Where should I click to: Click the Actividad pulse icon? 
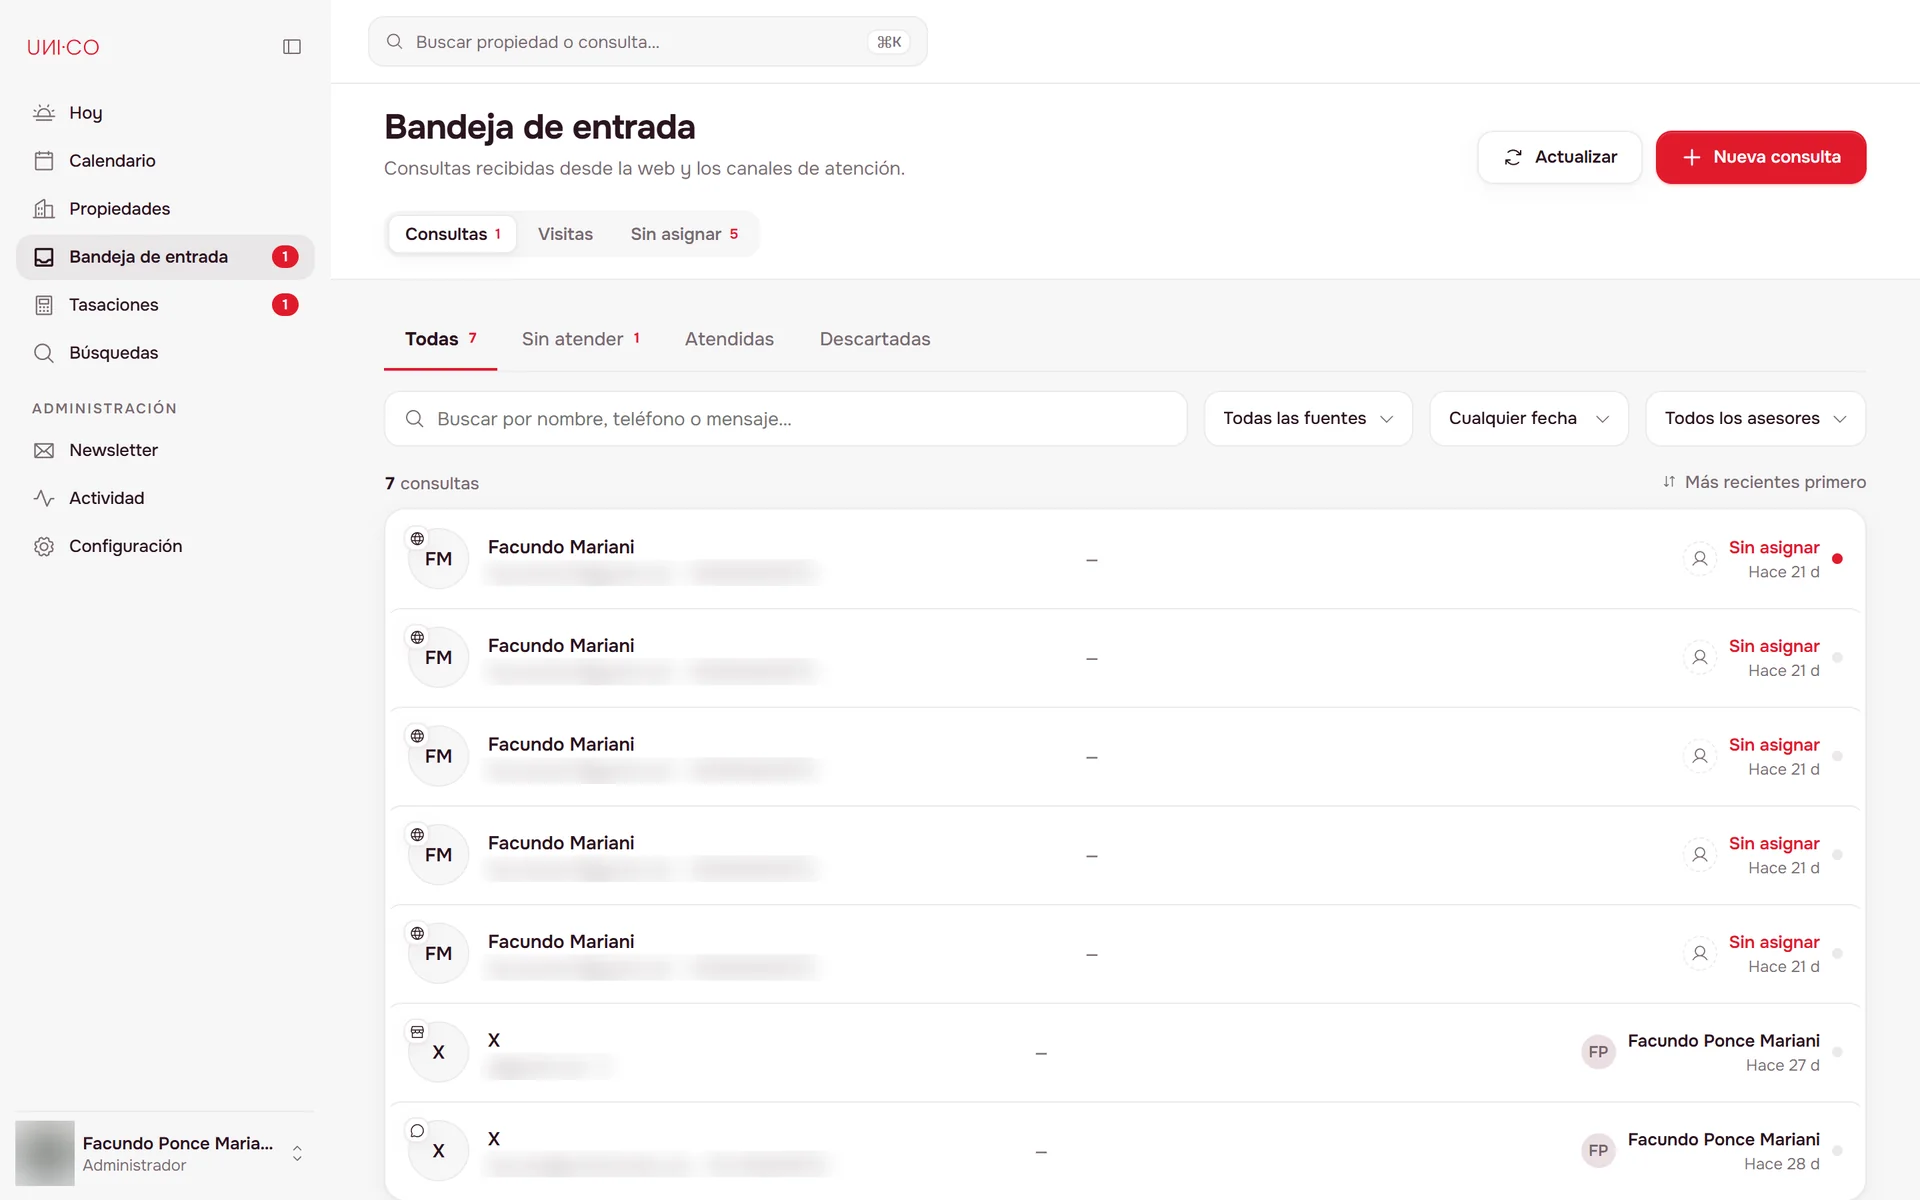coord(44,498)
